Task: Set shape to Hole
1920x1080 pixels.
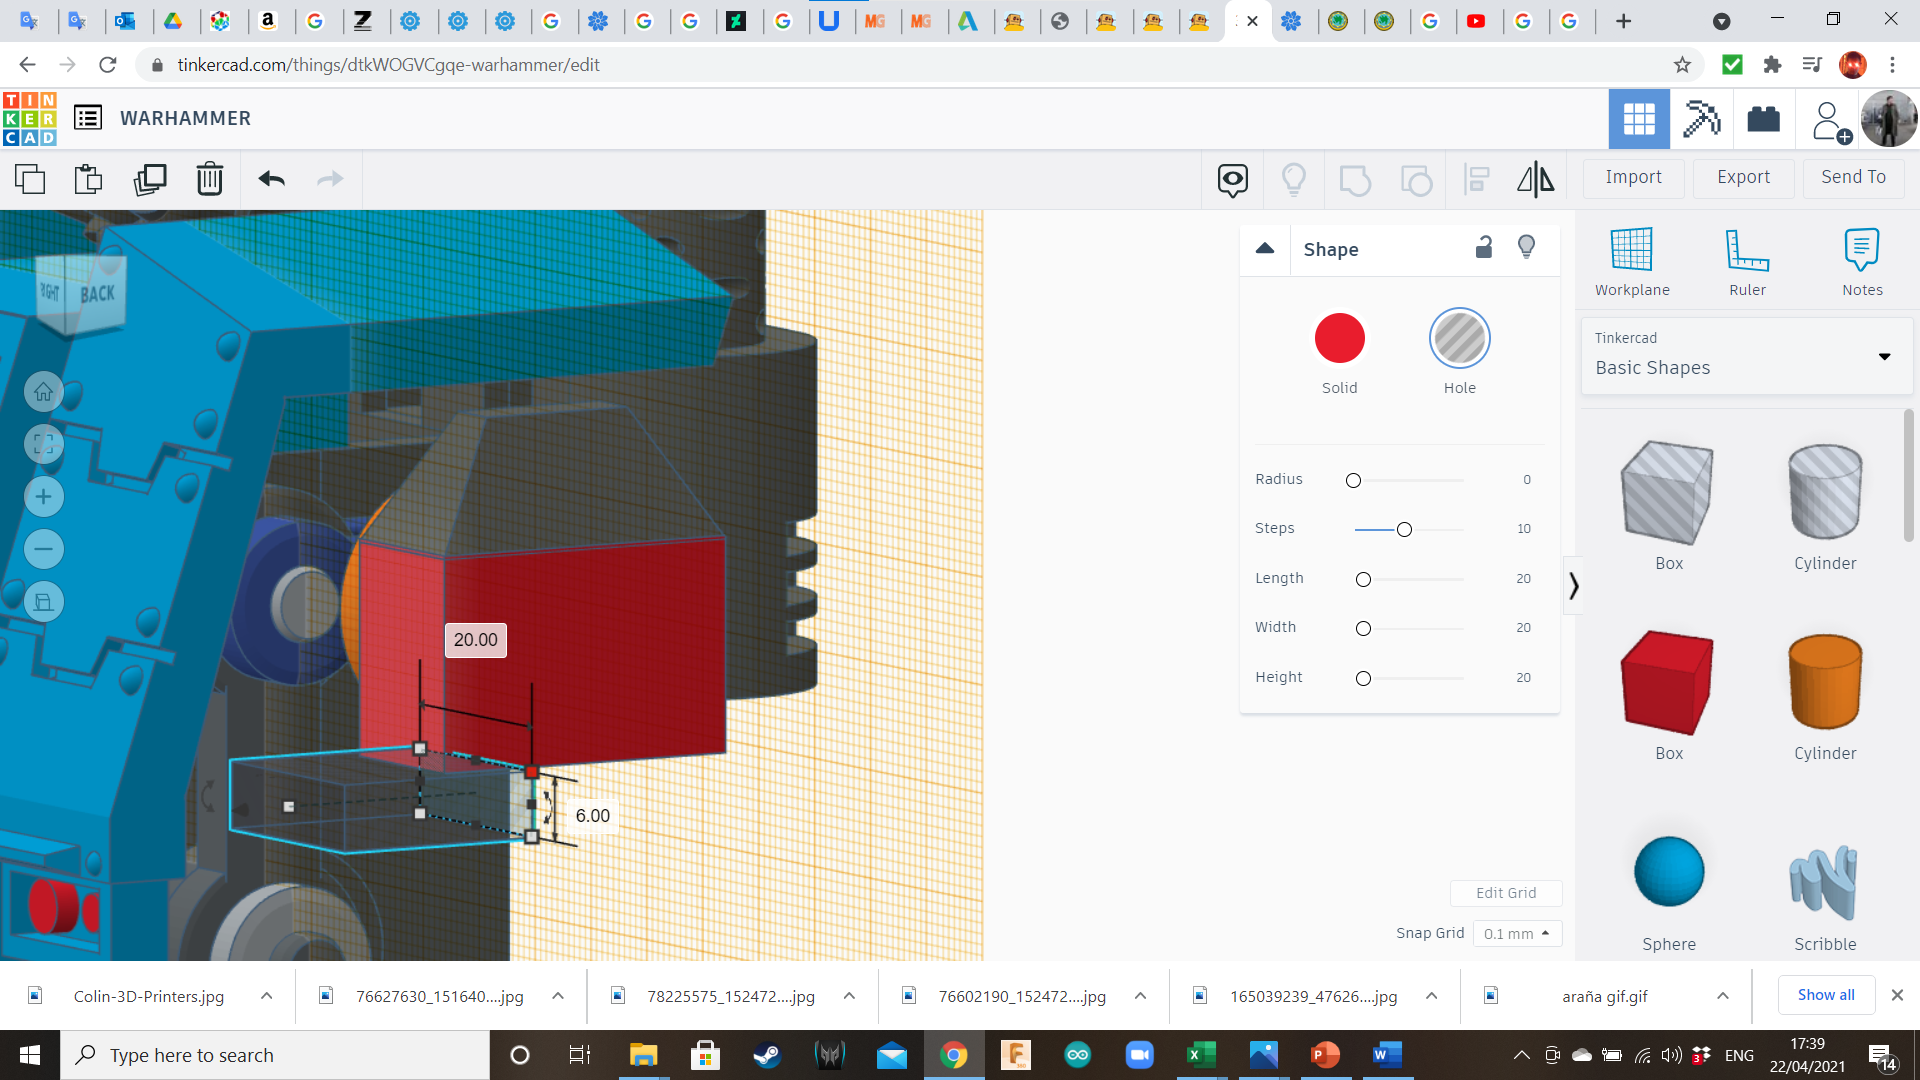Action: coord(1459,339)
